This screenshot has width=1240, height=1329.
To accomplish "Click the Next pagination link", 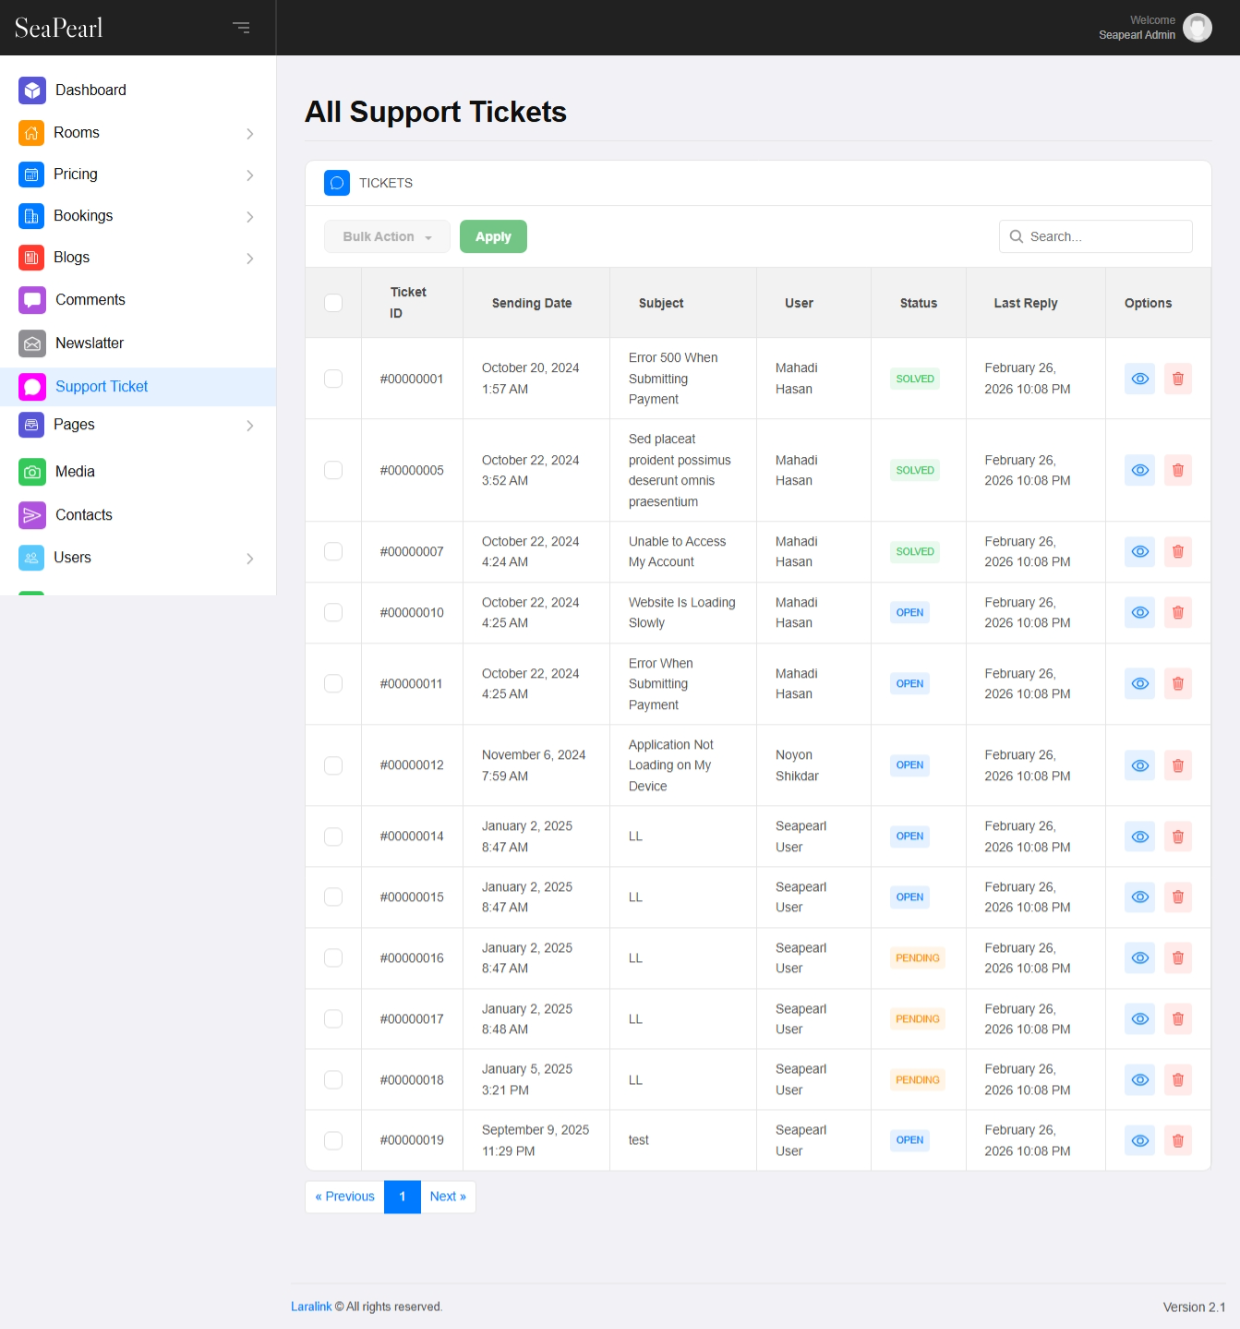I will tap(447, 1197).
